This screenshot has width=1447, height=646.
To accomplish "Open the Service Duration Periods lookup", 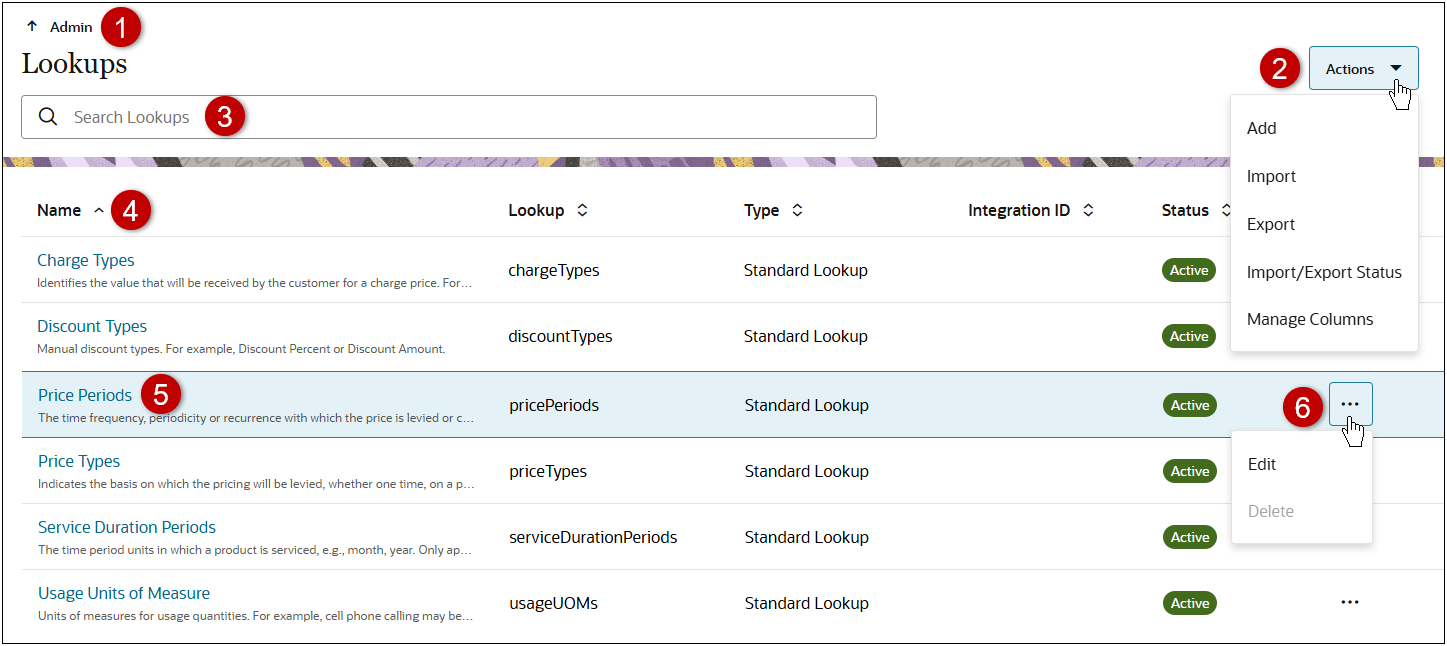I will 126,526.
